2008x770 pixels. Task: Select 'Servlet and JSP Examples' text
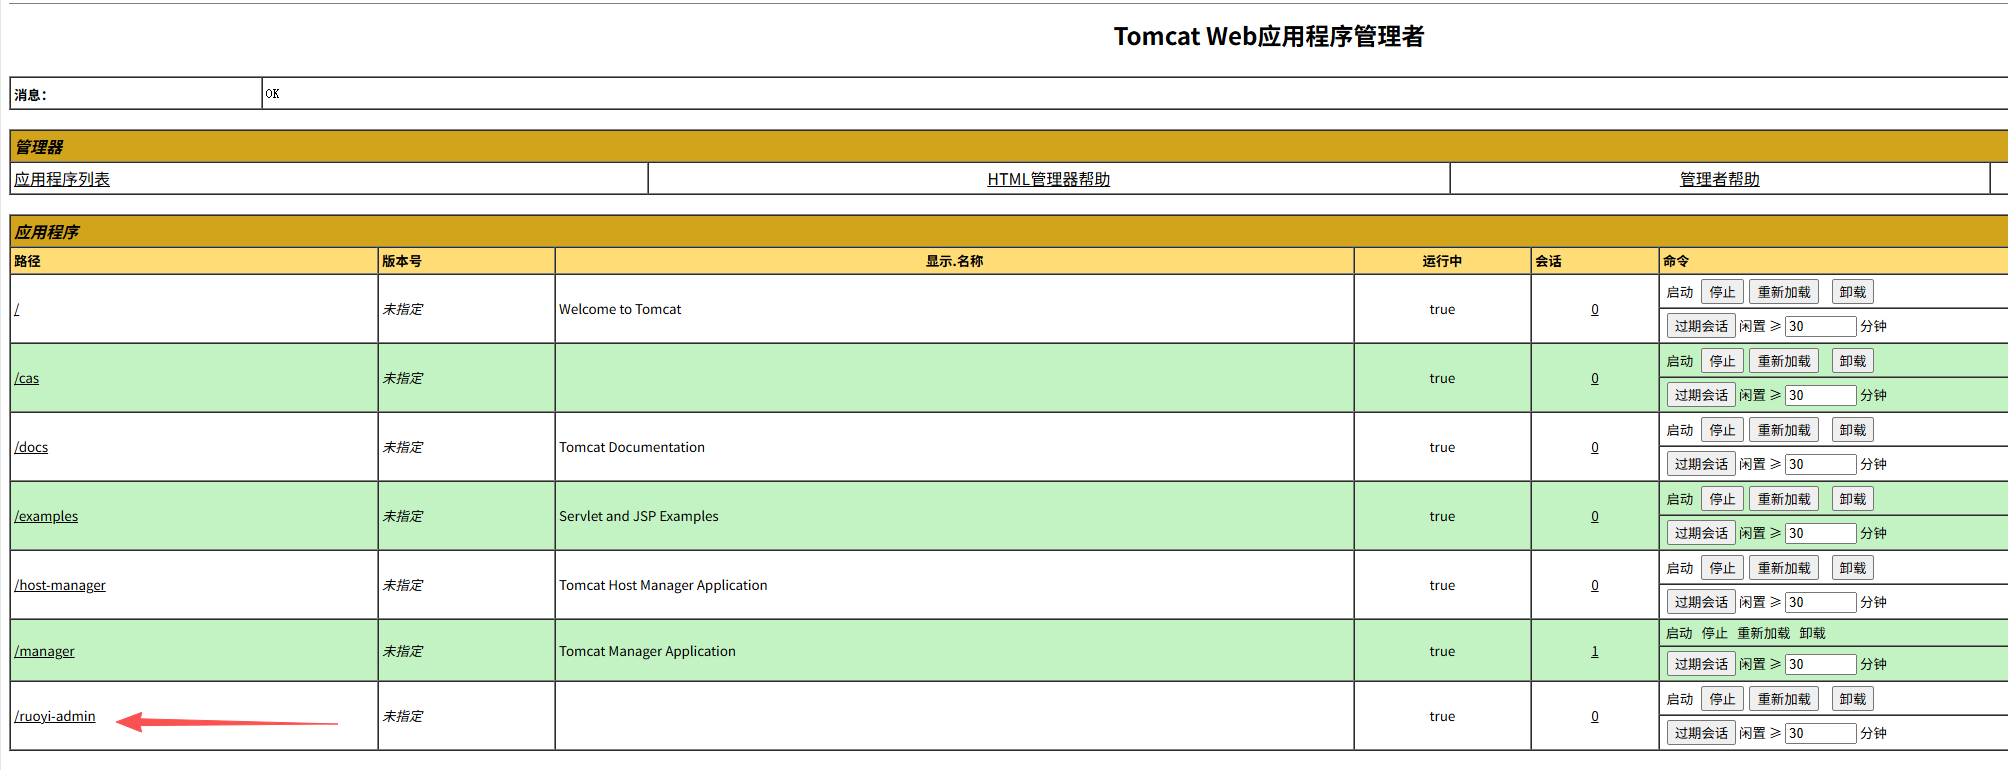(639, 516)
